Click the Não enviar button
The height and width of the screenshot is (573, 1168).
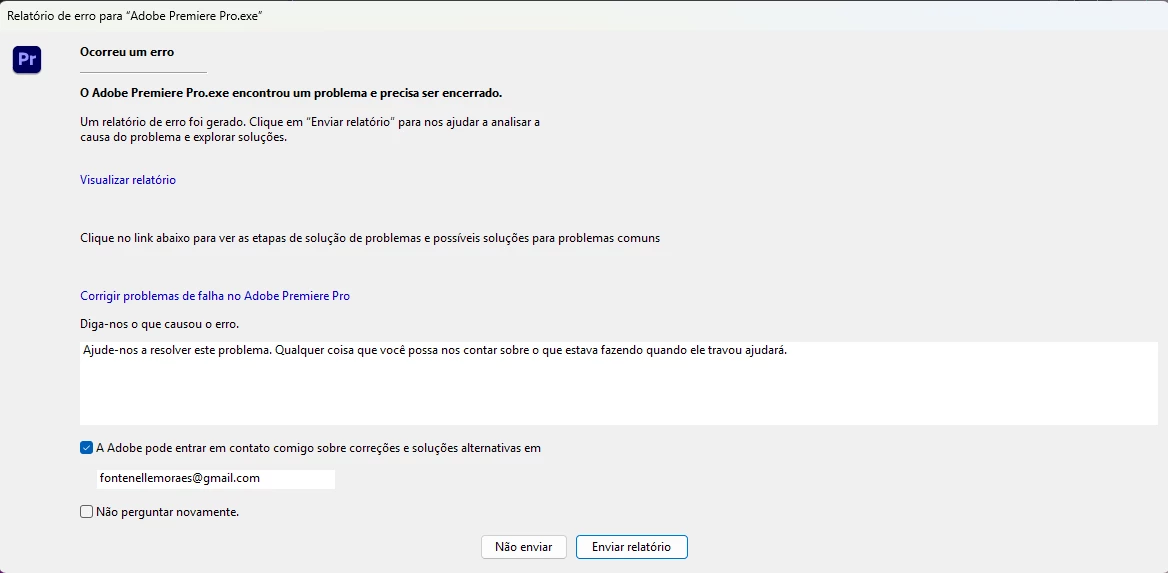pyautogui.click(x=524, y=547)
